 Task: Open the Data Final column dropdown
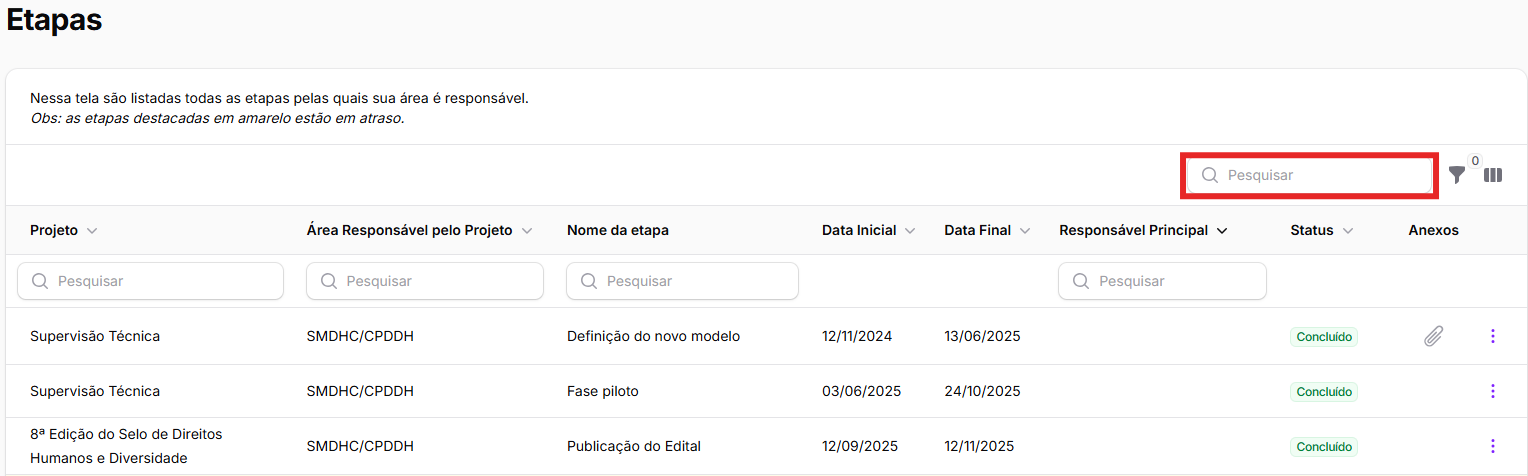click(x=1024, y=231)
